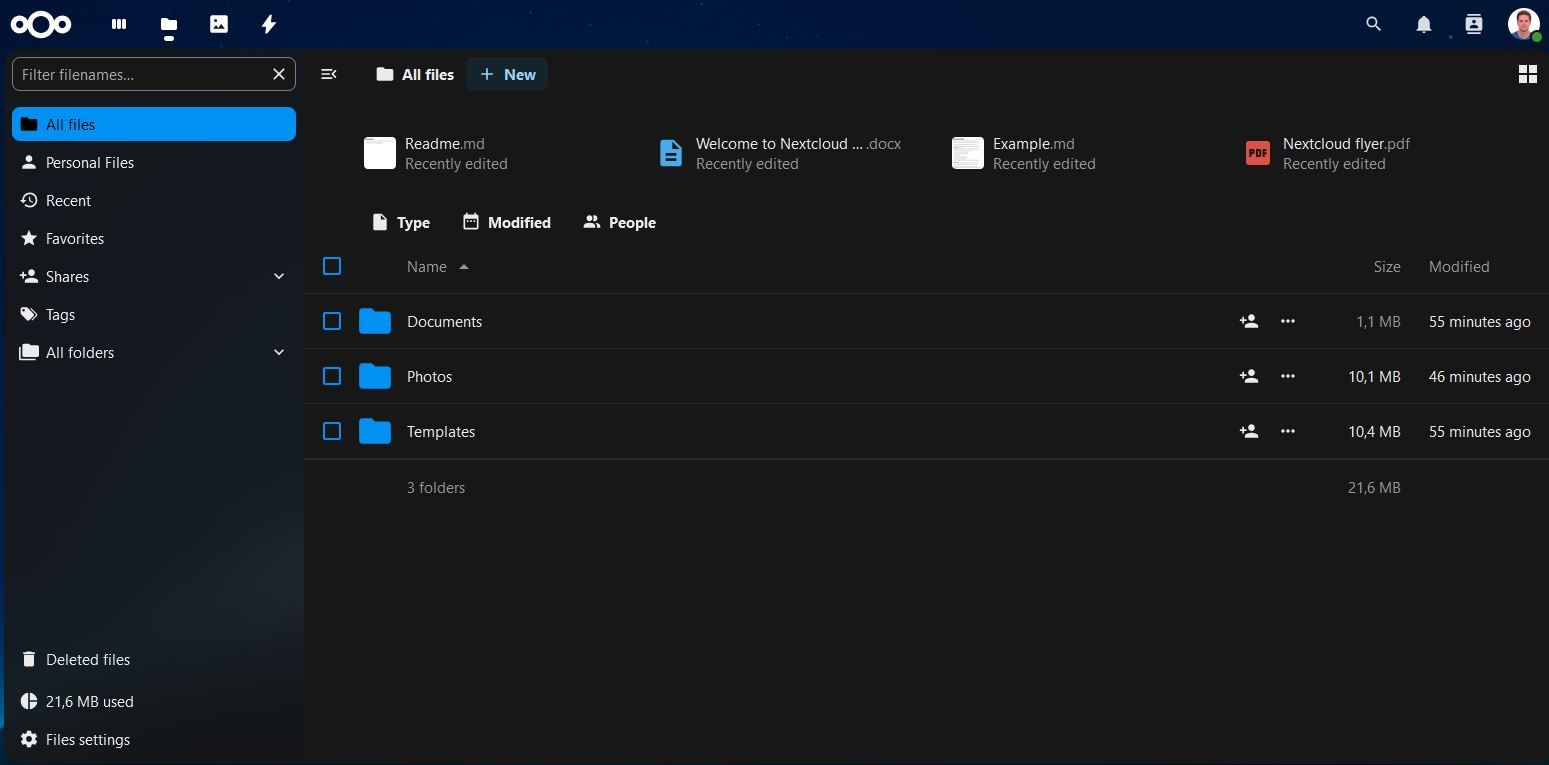
Task: Open unified search magnifier icon
Action: 1373,24
